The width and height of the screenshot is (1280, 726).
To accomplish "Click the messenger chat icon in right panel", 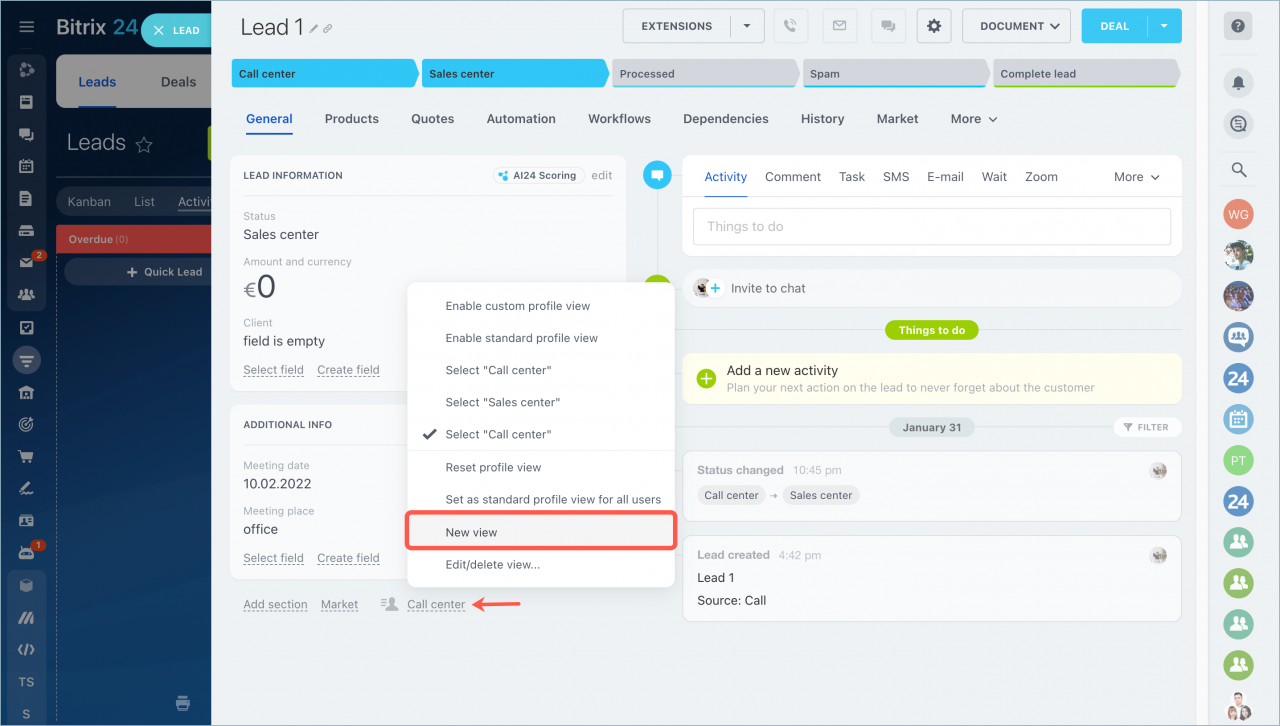I will [x=1238, y=124].
